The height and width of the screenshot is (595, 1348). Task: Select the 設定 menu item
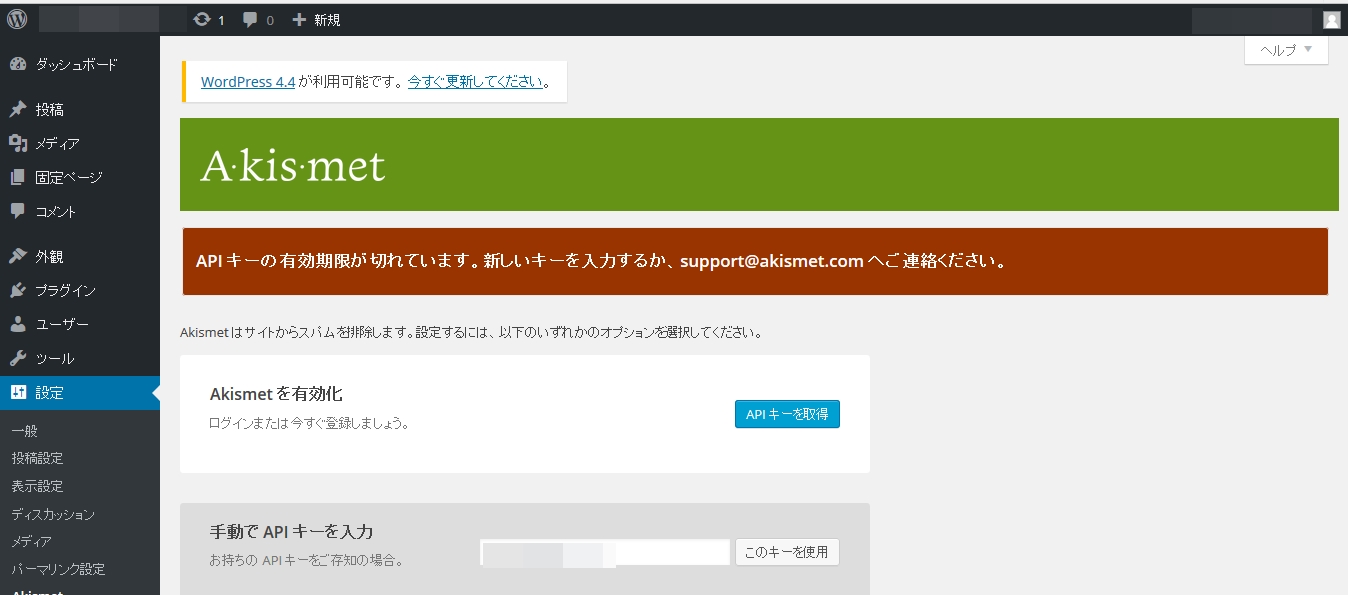[x=80, y=393]
